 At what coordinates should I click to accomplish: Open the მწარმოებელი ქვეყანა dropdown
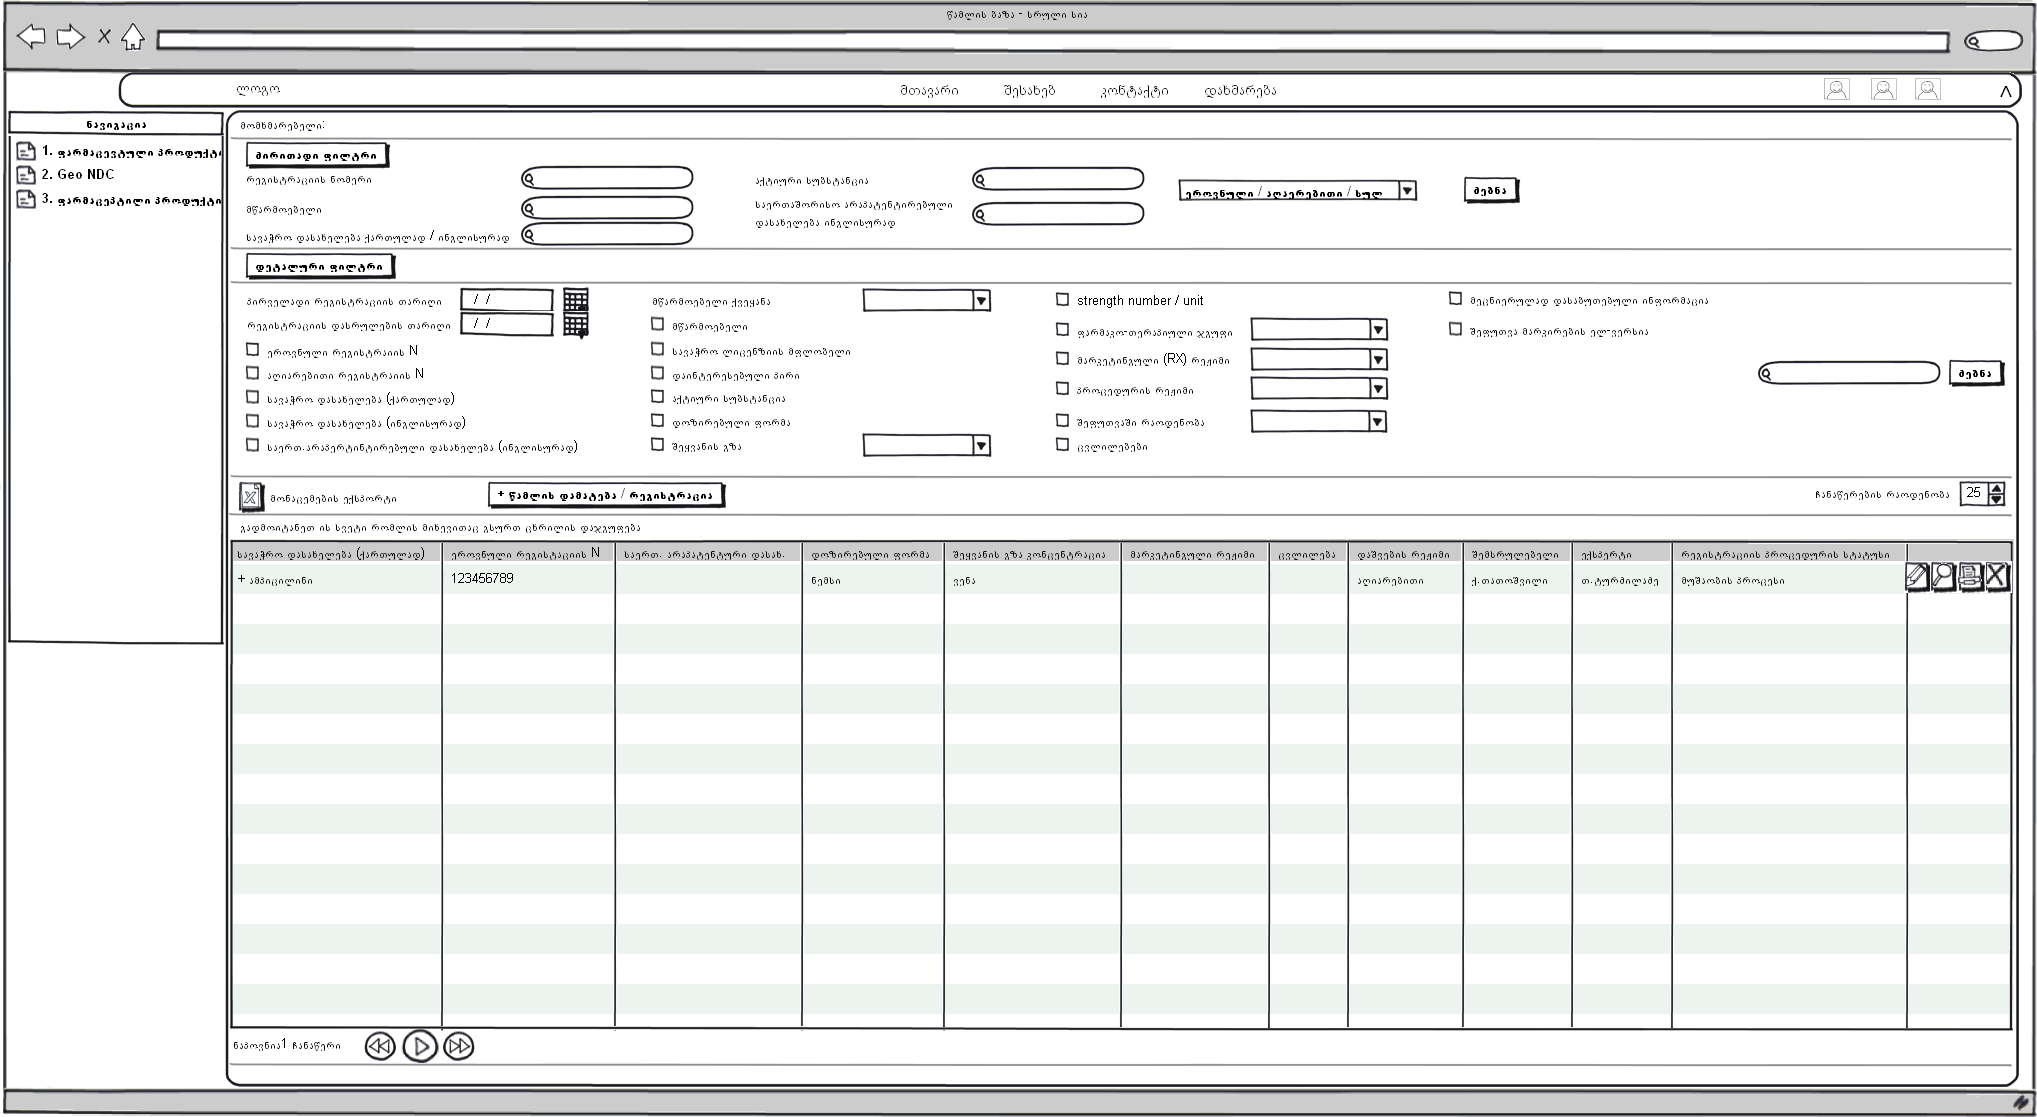pos(981,301)
